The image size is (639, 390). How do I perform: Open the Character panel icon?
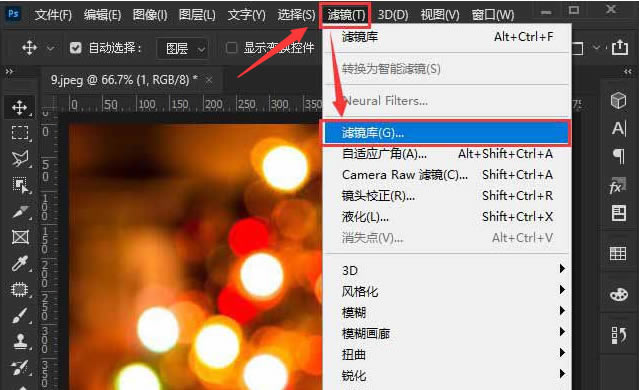(x=619, y=128)
